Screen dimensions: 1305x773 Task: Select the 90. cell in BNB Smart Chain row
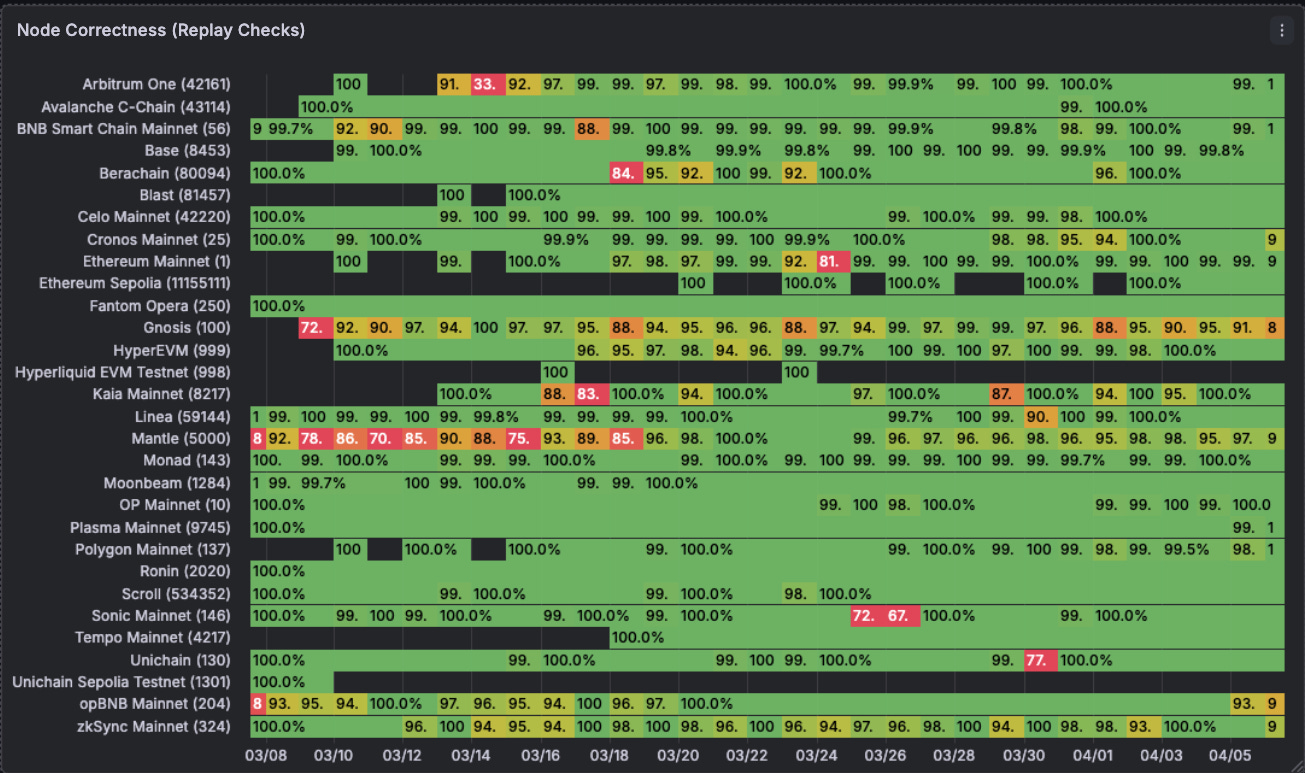point(385,128)
